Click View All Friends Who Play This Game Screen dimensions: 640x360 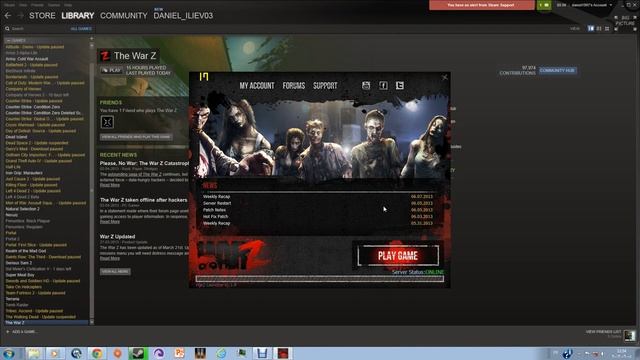point(136,137)
